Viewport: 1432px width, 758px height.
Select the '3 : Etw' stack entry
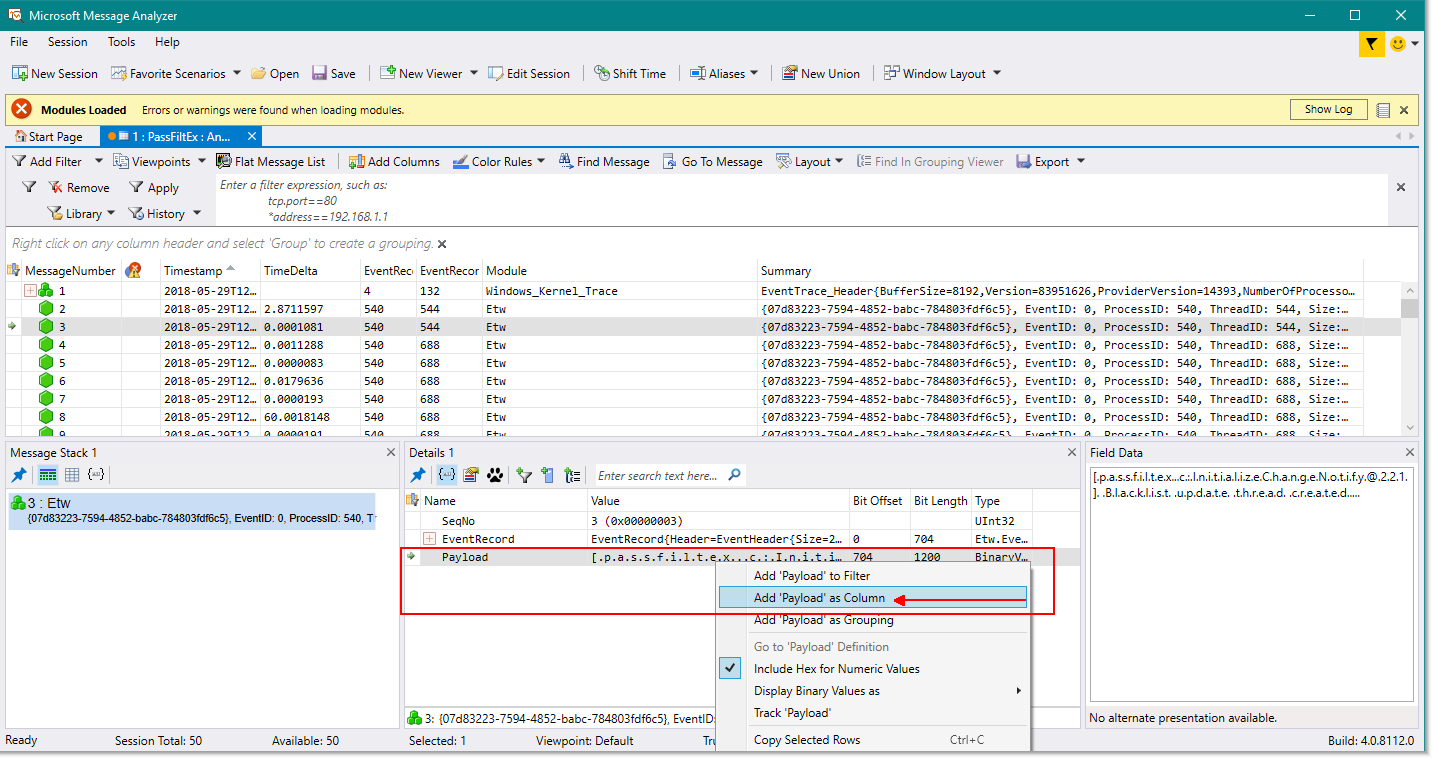(192, 510)
